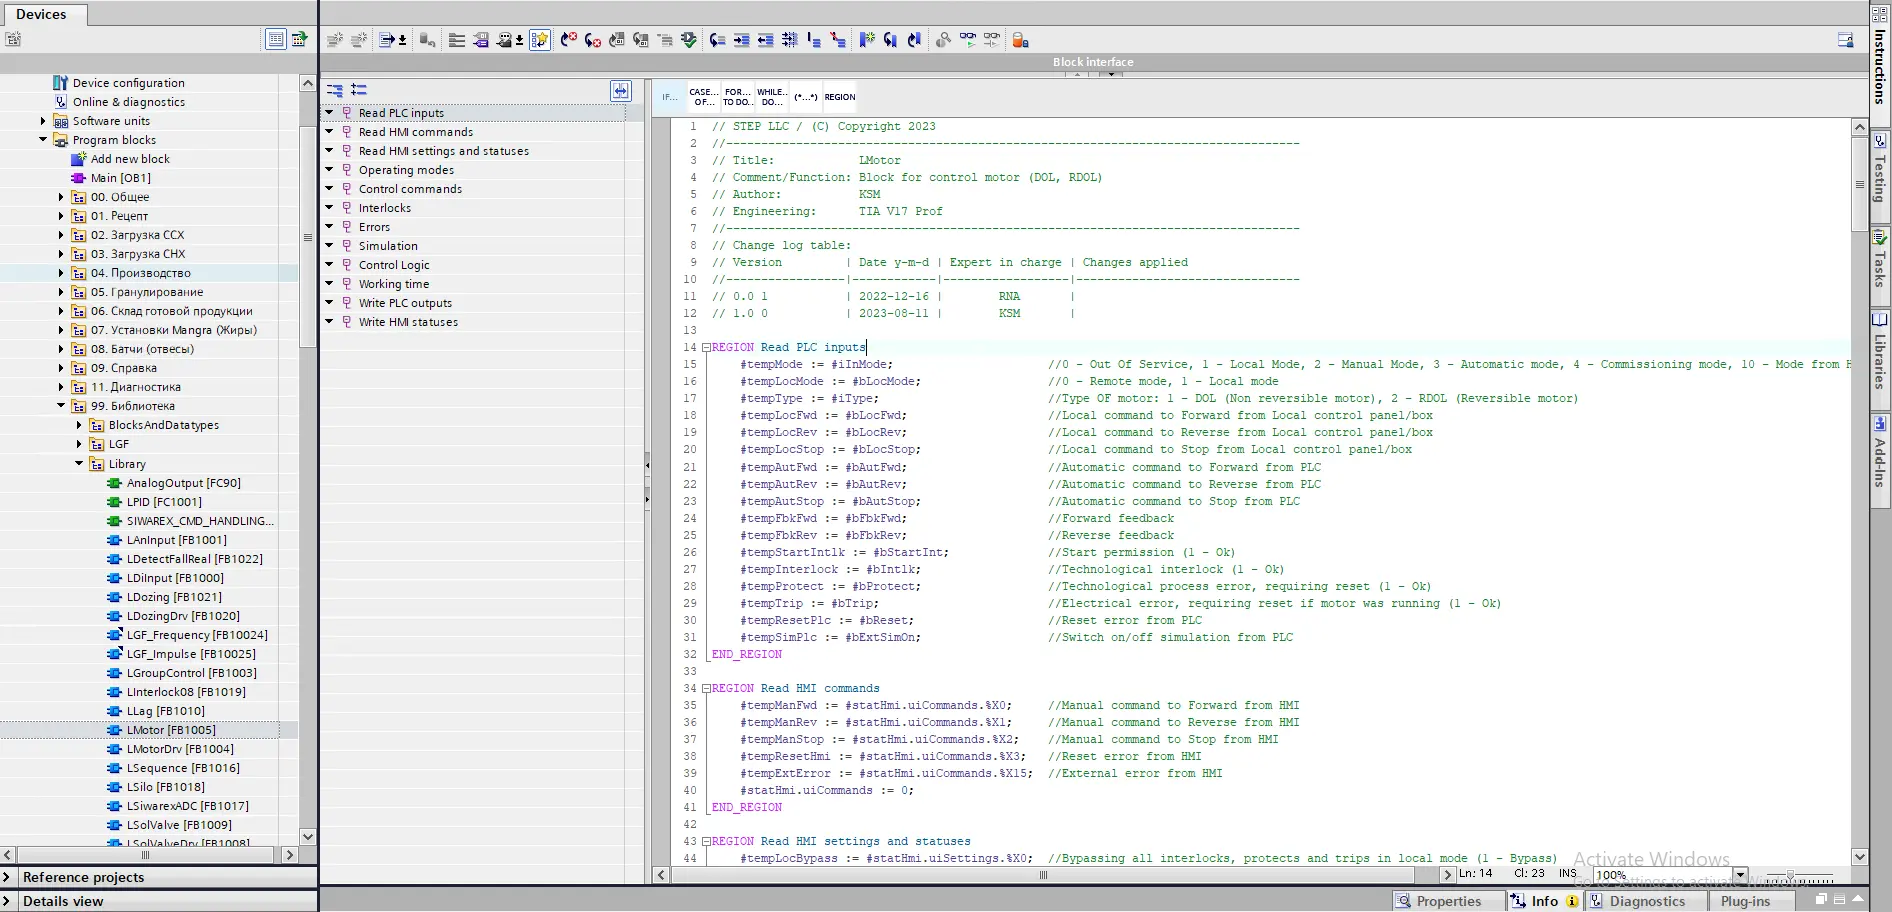
Task: Select AnalogOutput [FC90] block
Action: tap(183, 483)
